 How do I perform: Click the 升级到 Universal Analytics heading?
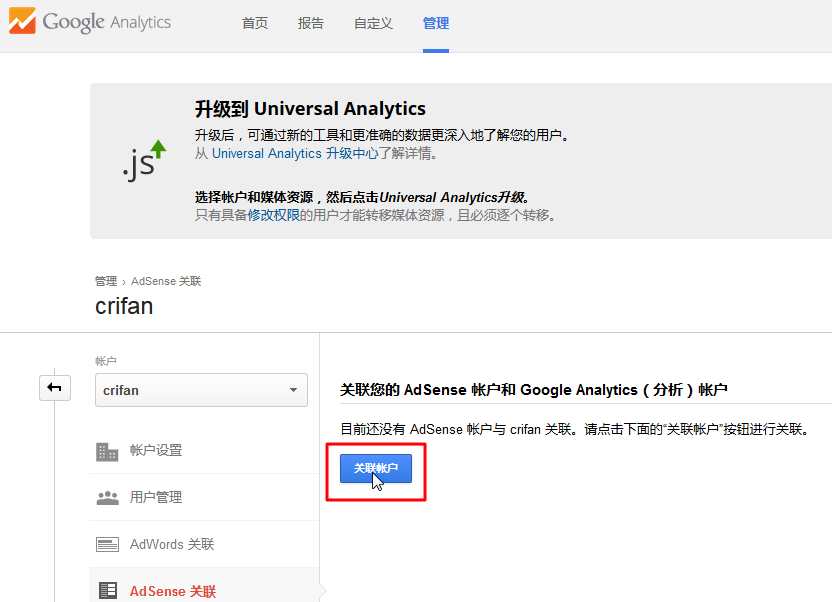(x=310, y=109)
